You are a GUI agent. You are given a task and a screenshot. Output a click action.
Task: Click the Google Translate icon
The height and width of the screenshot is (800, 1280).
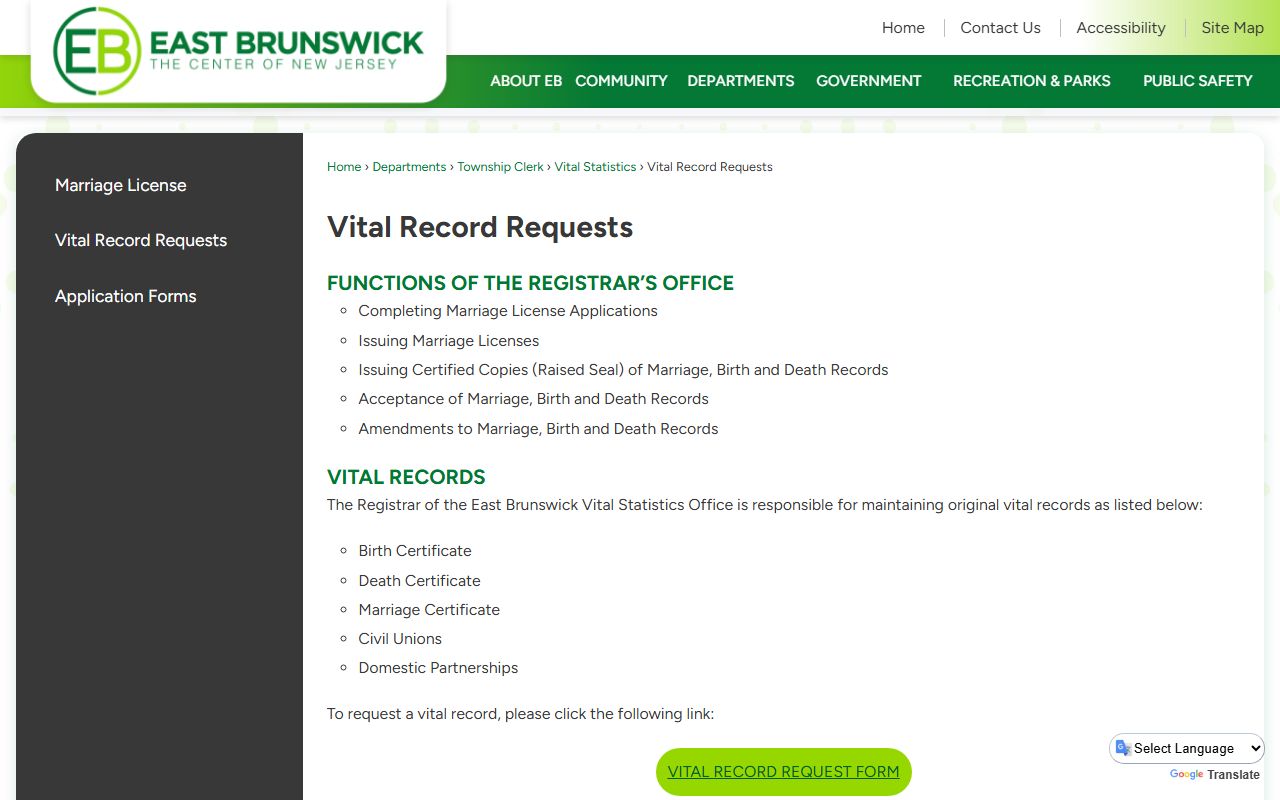(x=1123, y=748)
